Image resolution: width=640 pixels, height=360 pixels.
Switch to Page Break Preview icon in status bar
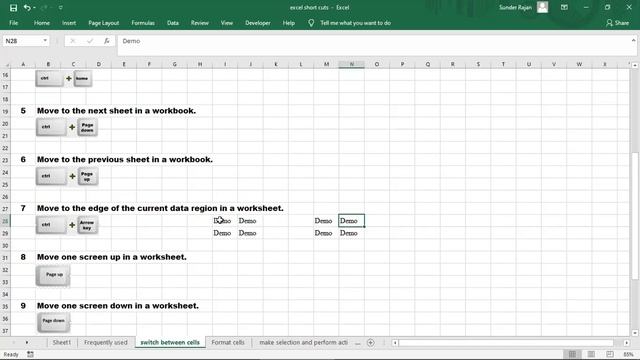pyautogui.click(x=610, y=354)
